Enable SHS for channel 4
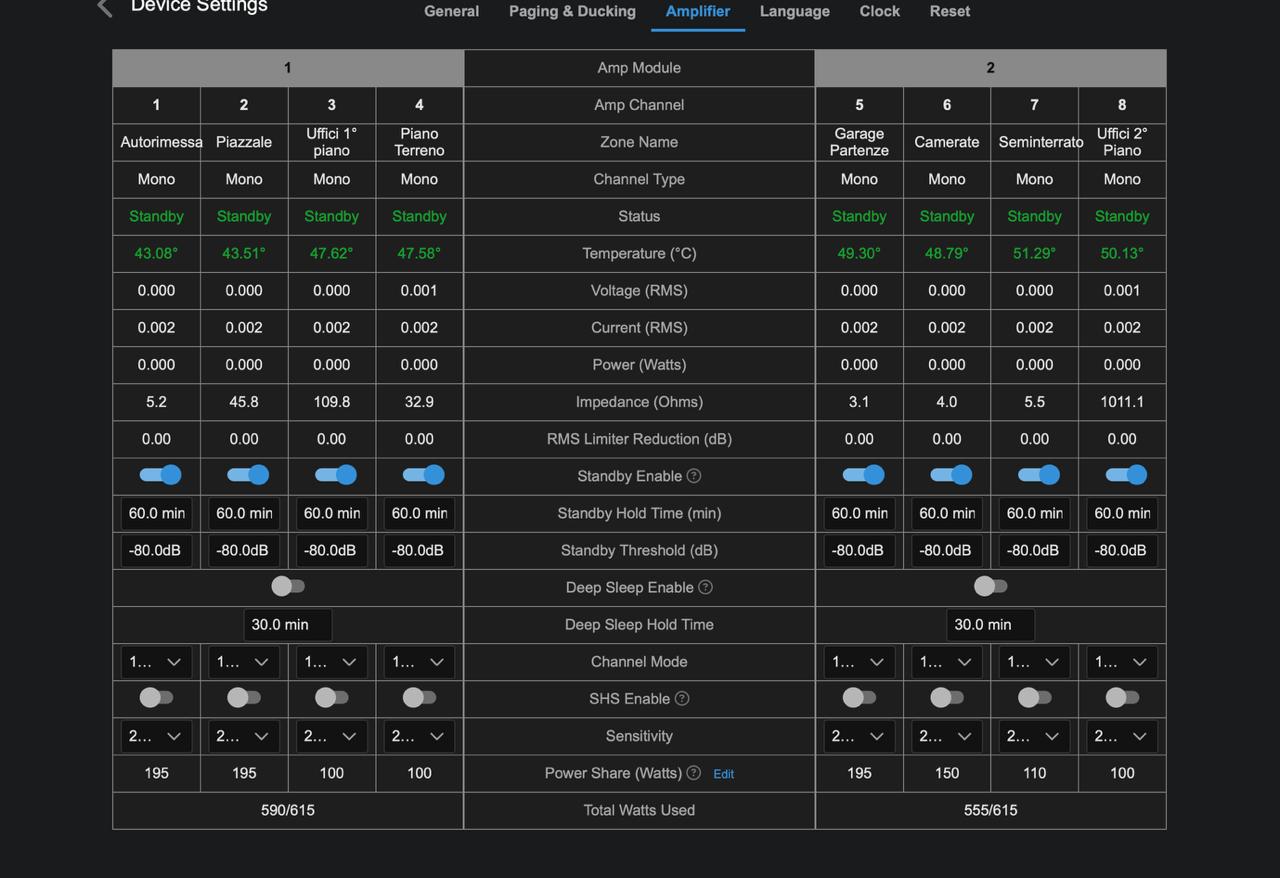This screenshot has width=1280, height=878. click(419, 697)
